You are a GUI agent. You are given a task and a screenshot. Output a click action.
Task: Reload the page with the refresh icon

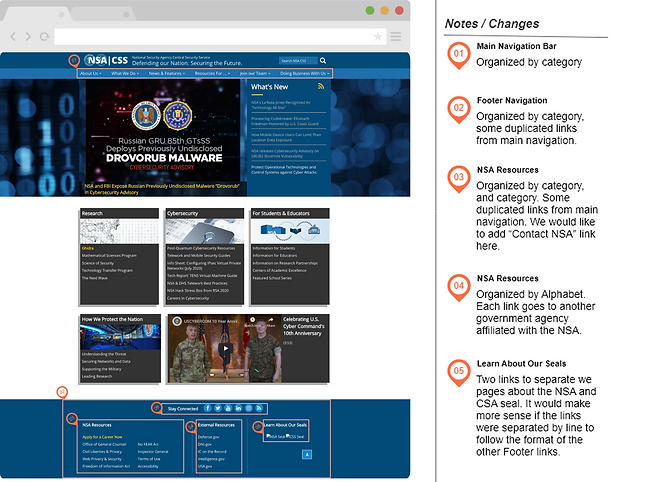coord(44,37)
